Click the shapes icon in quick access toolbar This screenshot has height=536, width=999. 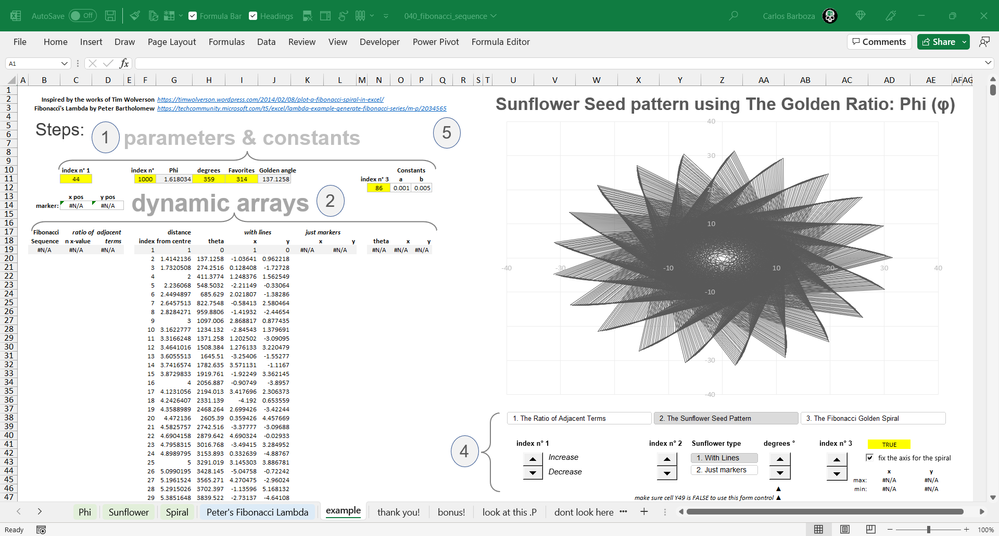pos(343,16)
